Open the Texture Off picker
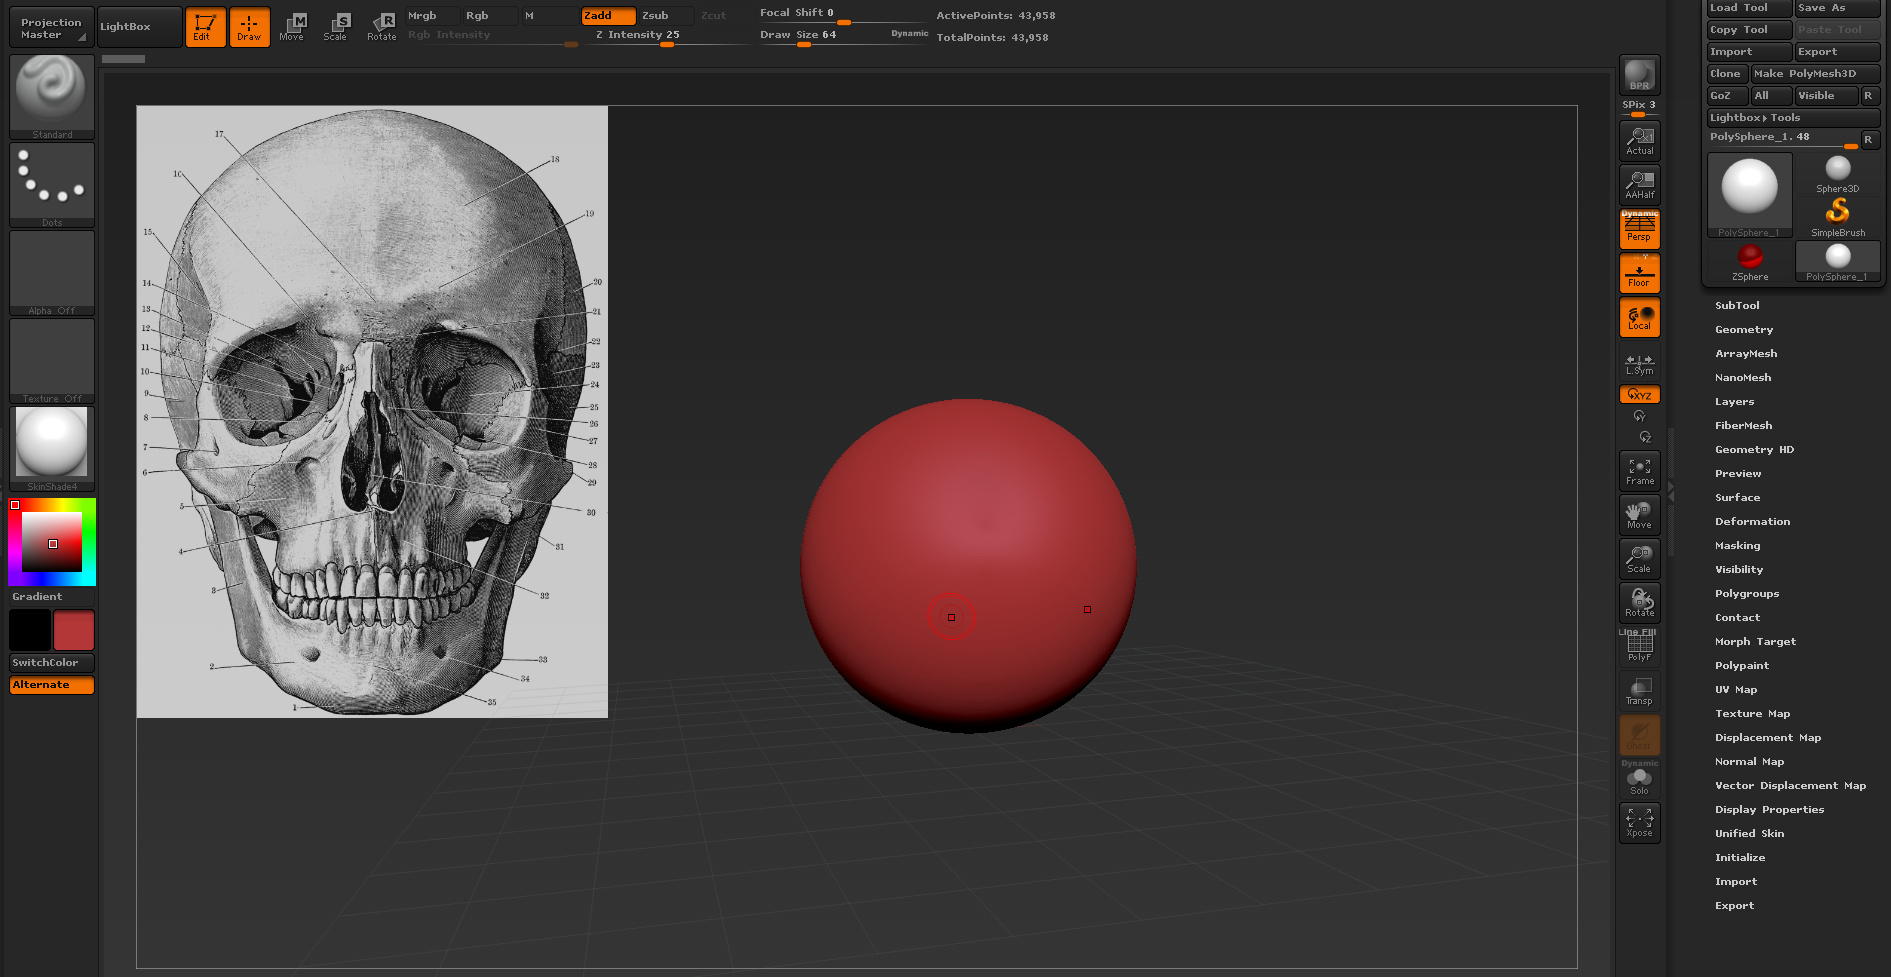 [52, 361]
